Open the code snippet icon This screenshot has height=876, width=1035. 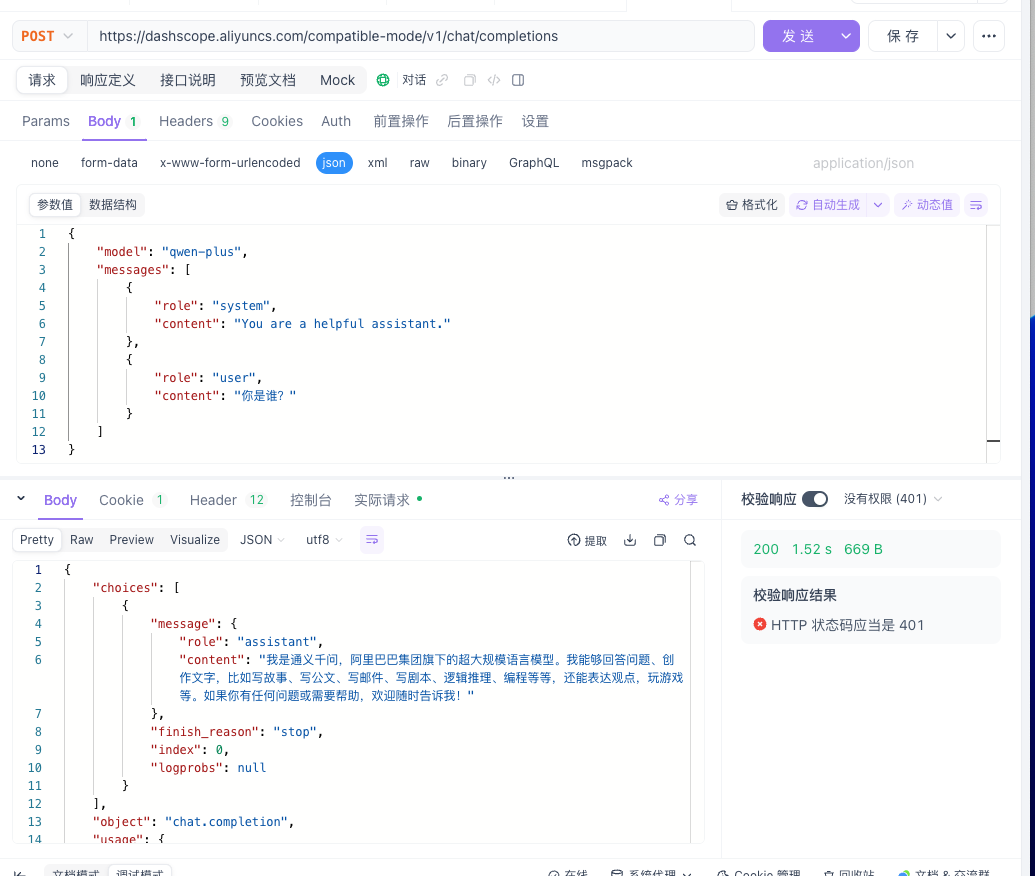(x=494, y=80)
